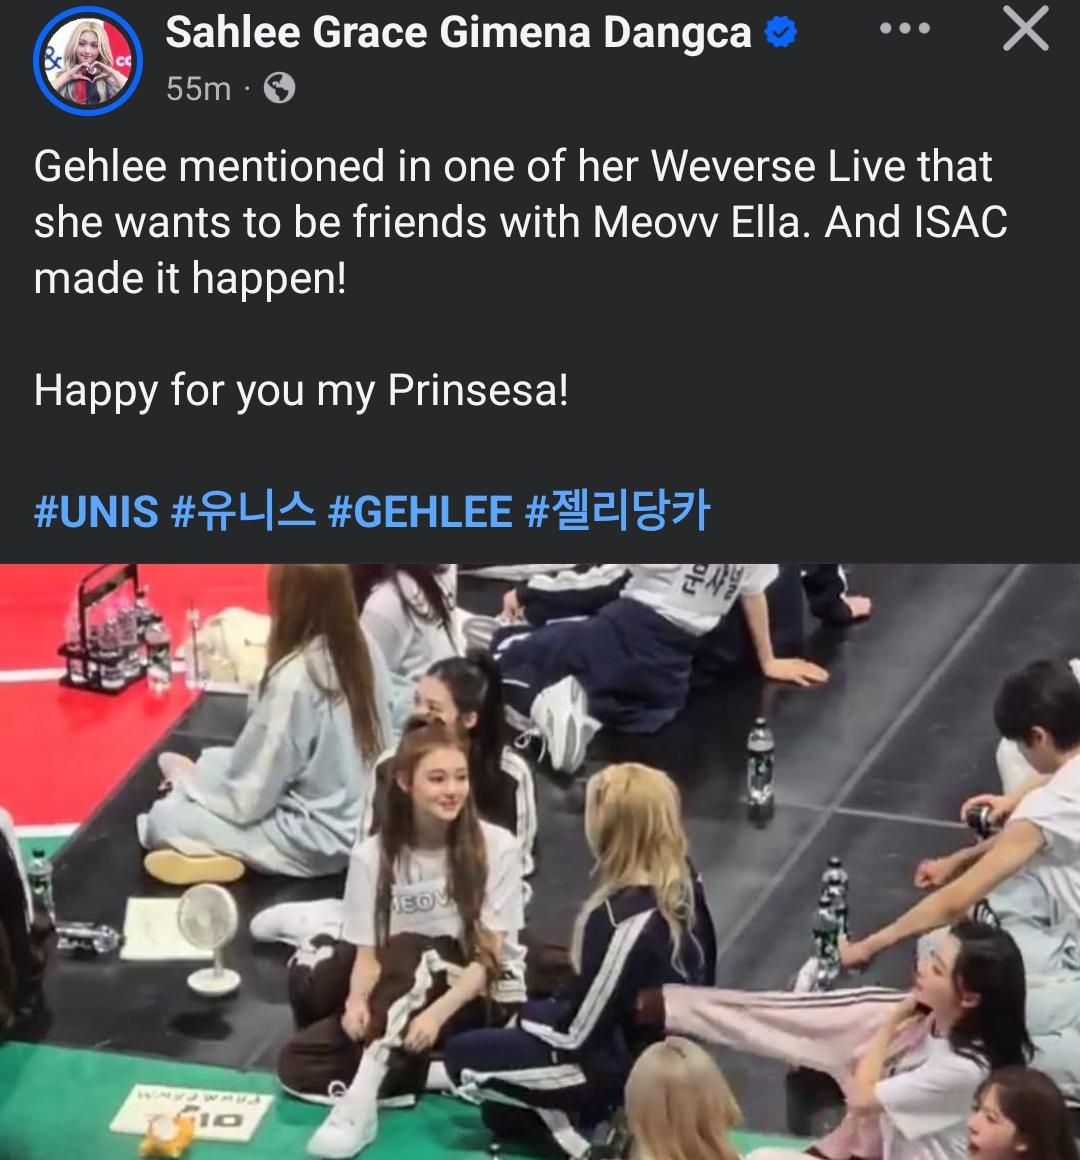Screen dimensions: 1080x1160
Task: Click the 55m post timestamp
Action: pyautogui.click(x=198, y=89)
